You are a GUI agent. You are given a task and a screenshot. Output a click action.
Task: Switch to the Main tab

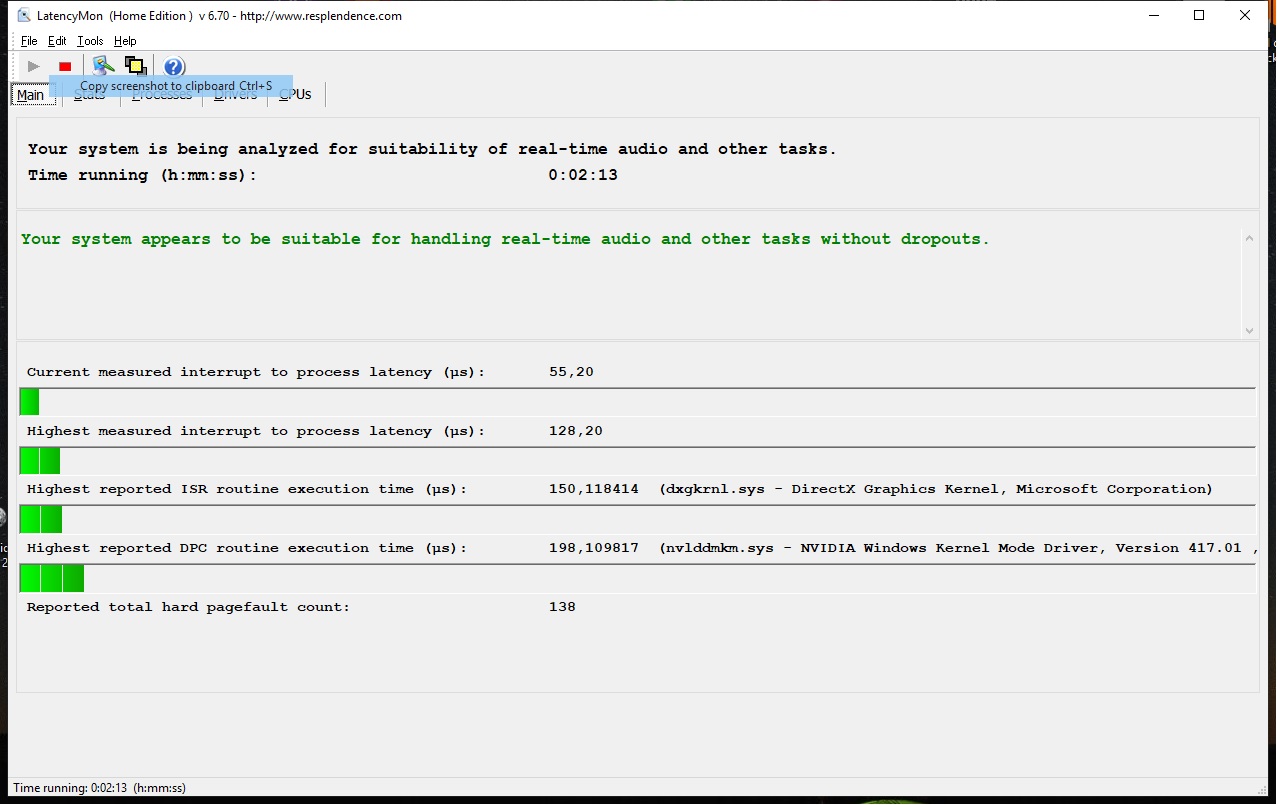(x=30, y=95)
